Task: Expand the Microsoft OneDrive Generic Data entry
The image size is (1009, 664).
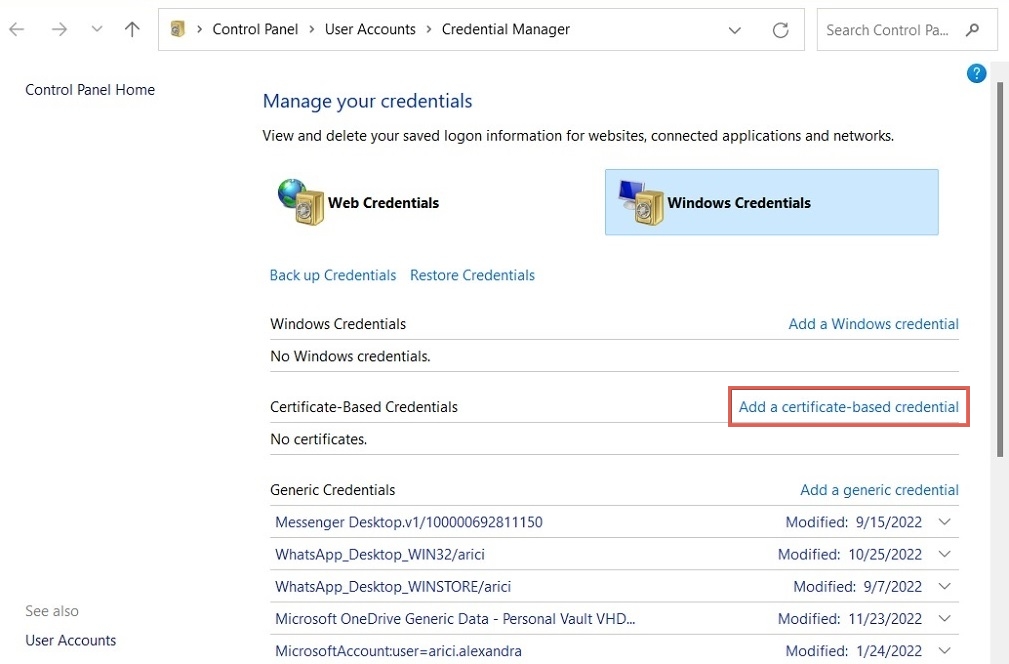Action: point(944,619)
